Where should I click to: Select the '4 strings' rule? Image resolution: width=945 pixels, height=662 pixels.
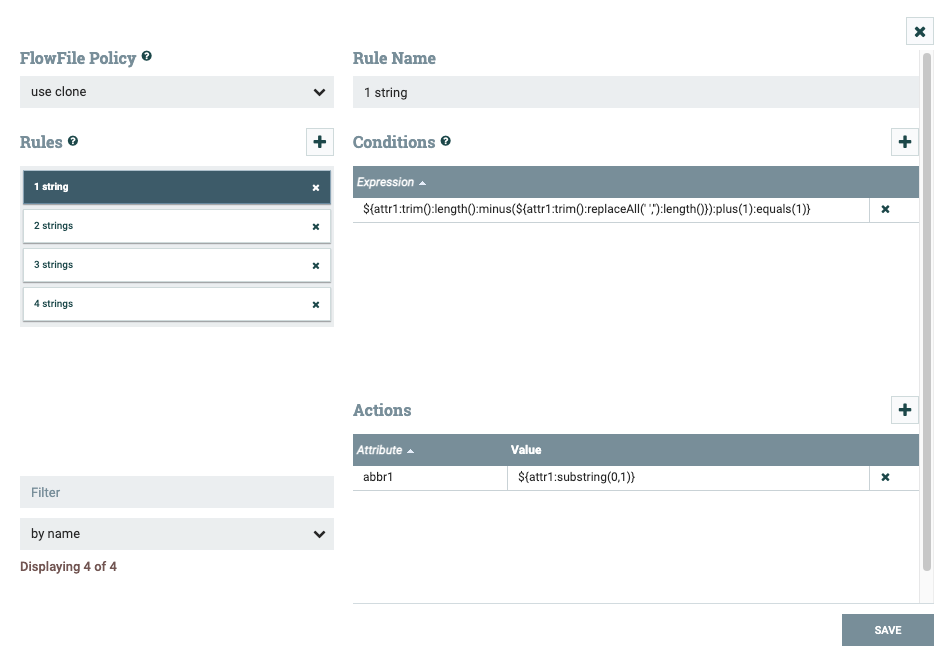pos(160,304)
